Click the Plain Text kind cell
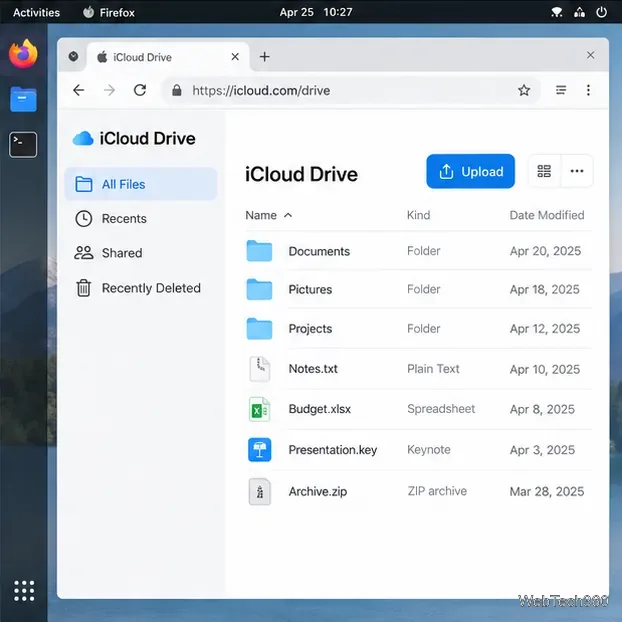 coord(433,369)
